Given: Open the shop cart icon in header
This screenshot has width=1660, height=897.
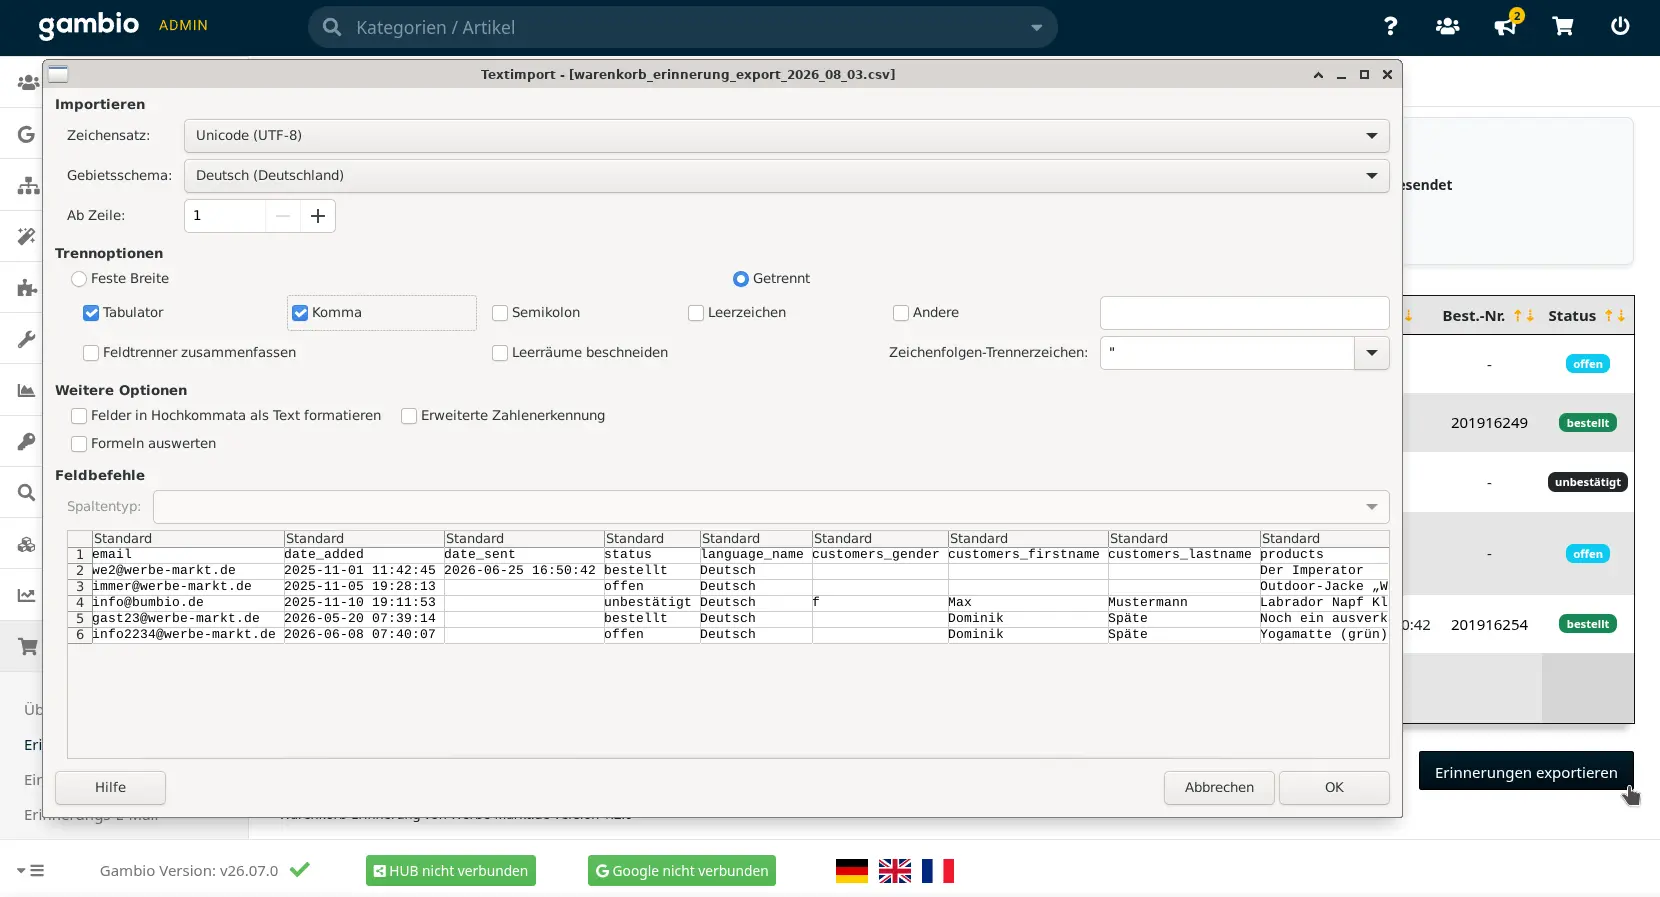Looking at the screenshot, I should tap(1563, 27).
